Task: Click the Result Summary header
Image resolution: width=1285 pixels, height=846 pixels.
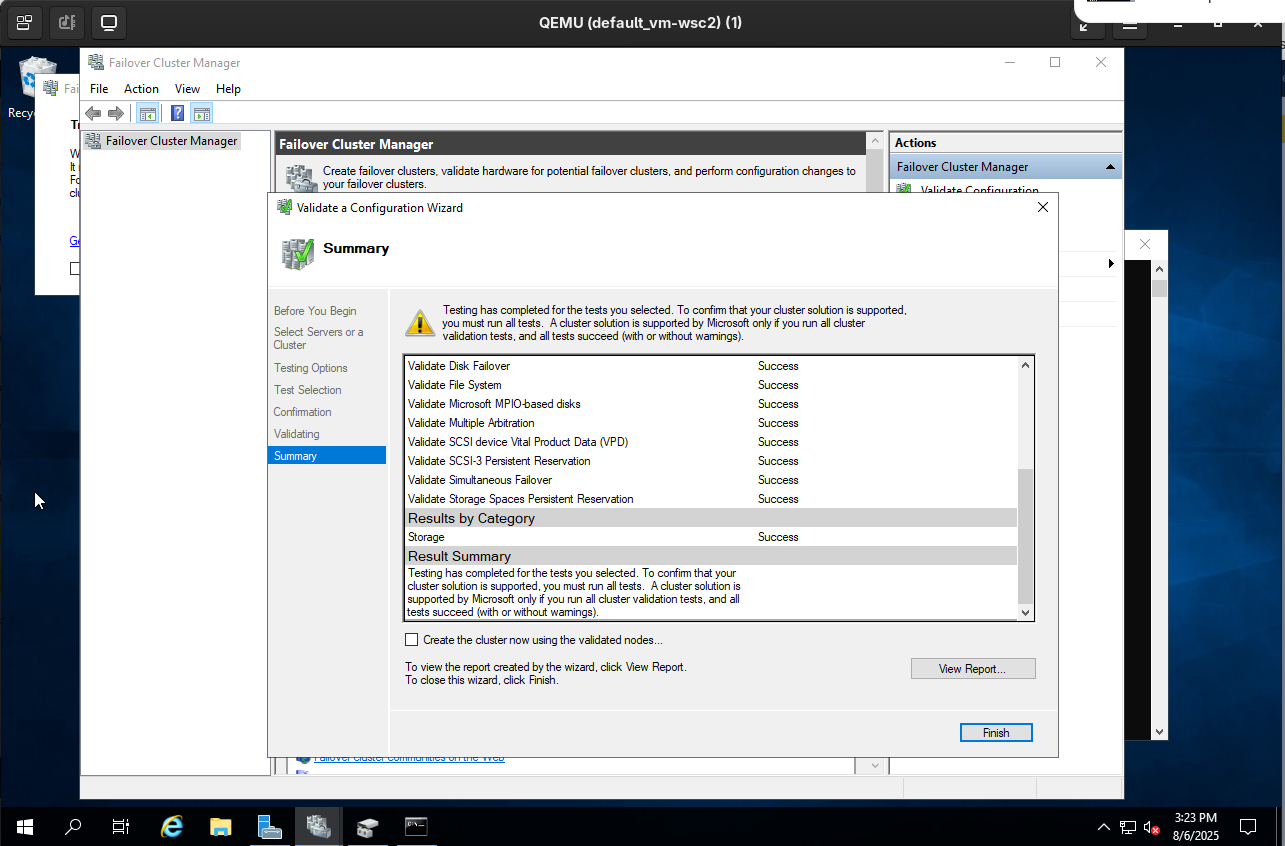Action: pyautogui.click(x=711, y=556)
